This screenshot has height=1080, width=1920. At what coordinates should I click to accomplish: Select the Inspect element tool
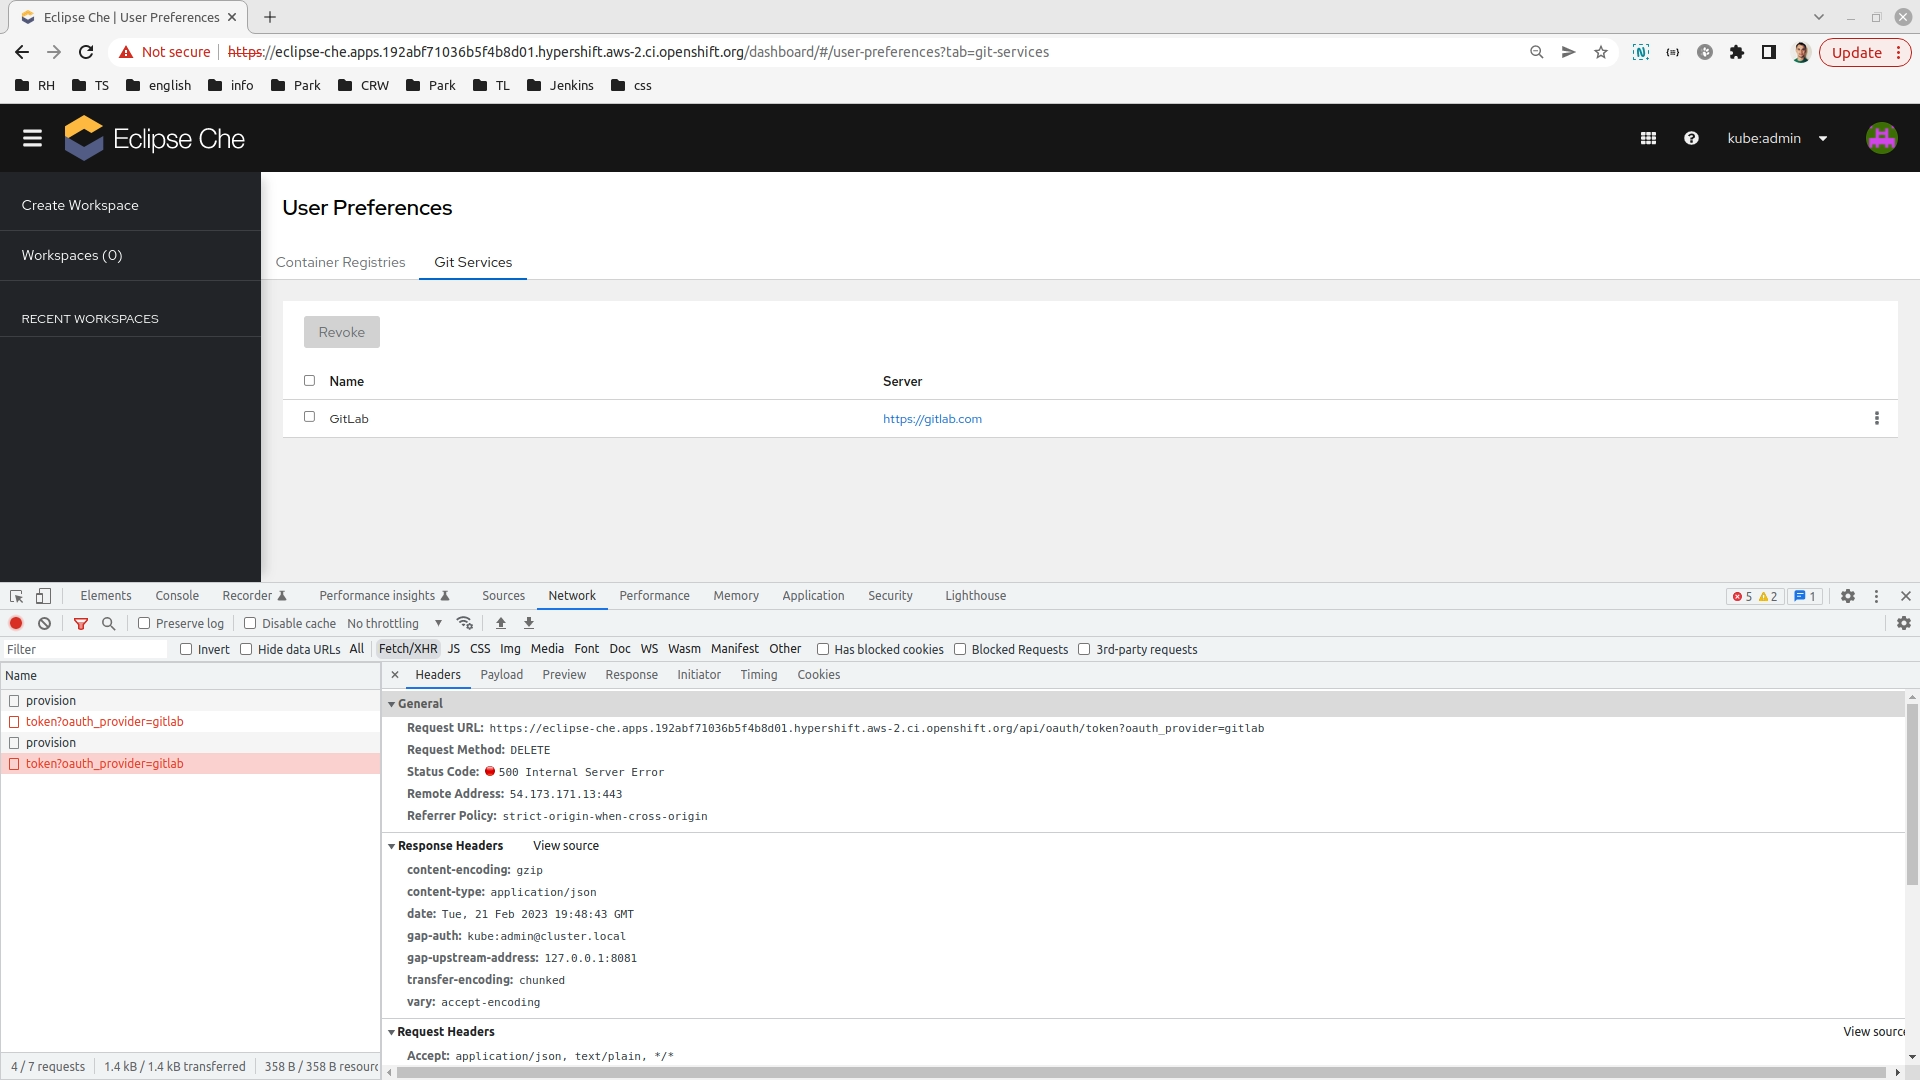pos(15,595)
